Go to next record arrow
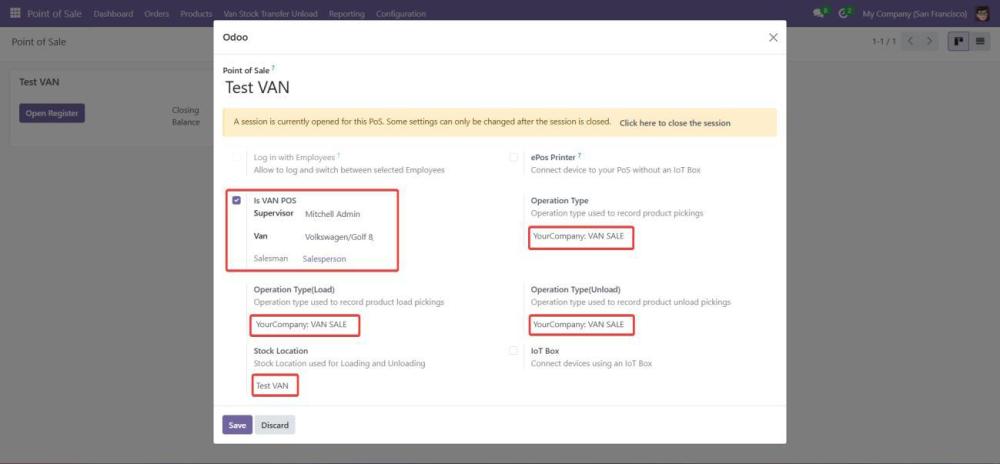Screen dimensions: 1000x464 tap(930, 42)
